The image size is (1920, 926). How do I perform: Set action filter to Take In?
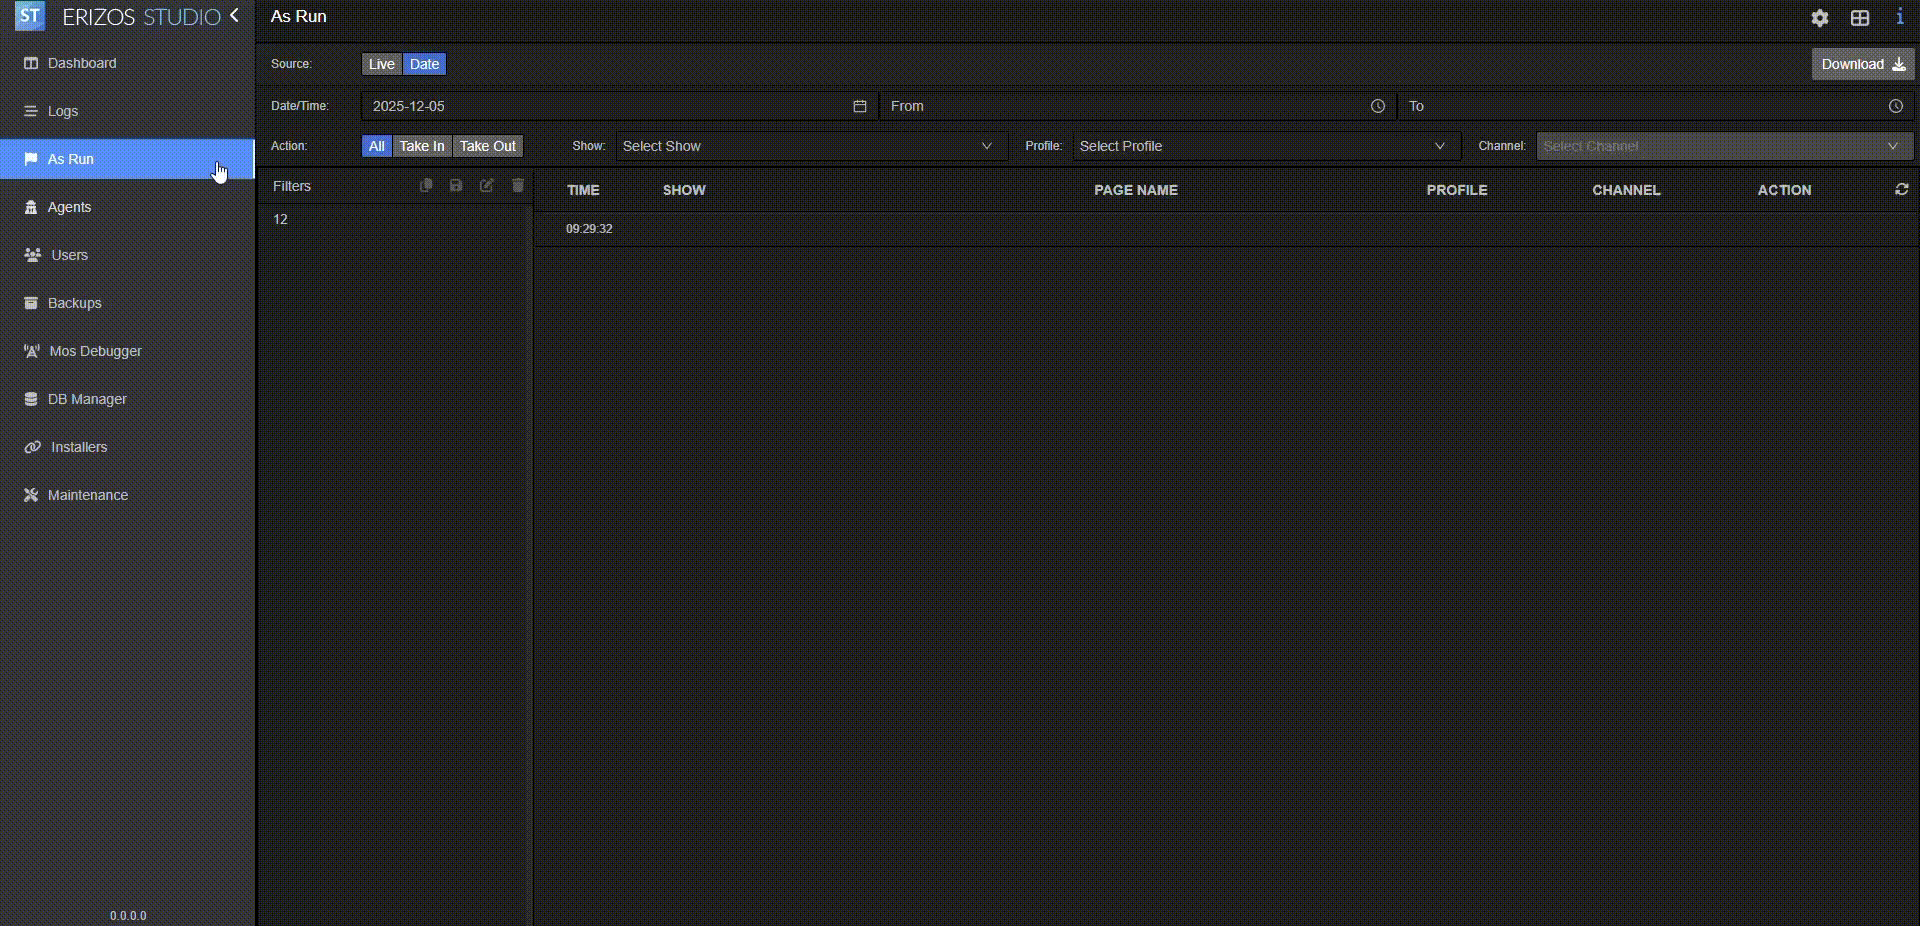tap(421, 146)
